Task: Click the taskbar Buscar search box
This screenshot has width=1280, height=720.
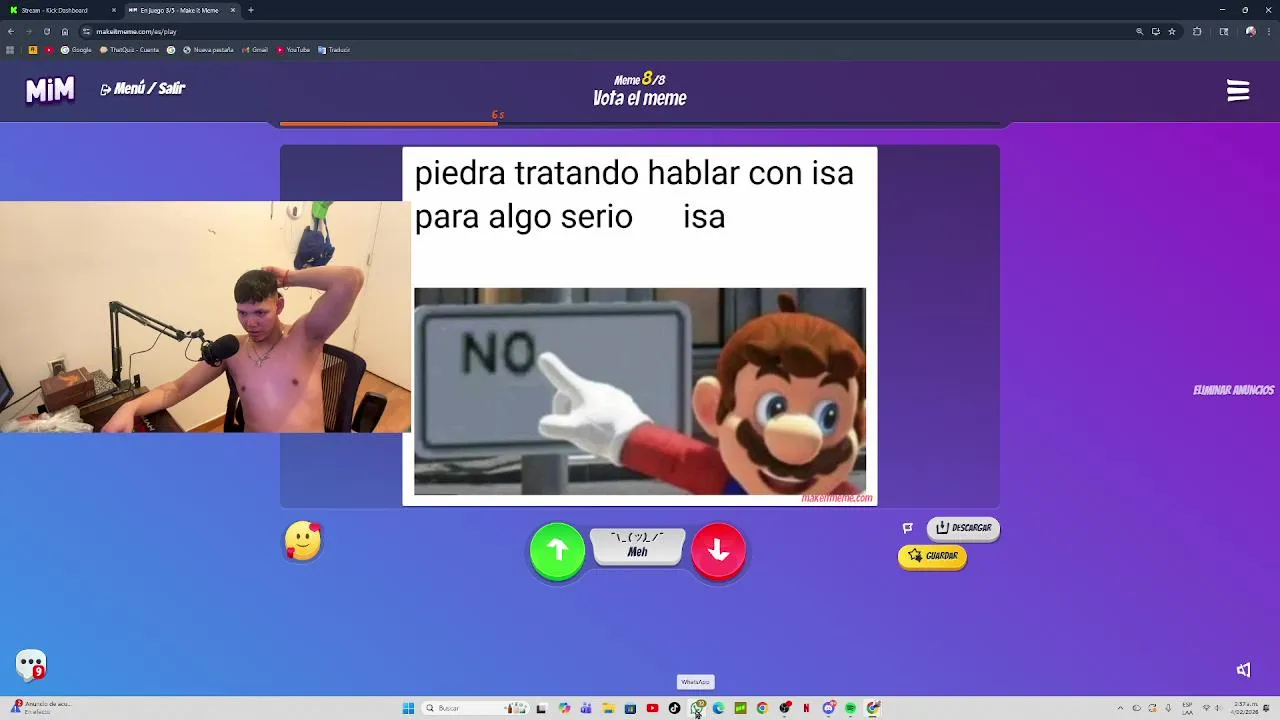Action: click(x=475, y=708)
